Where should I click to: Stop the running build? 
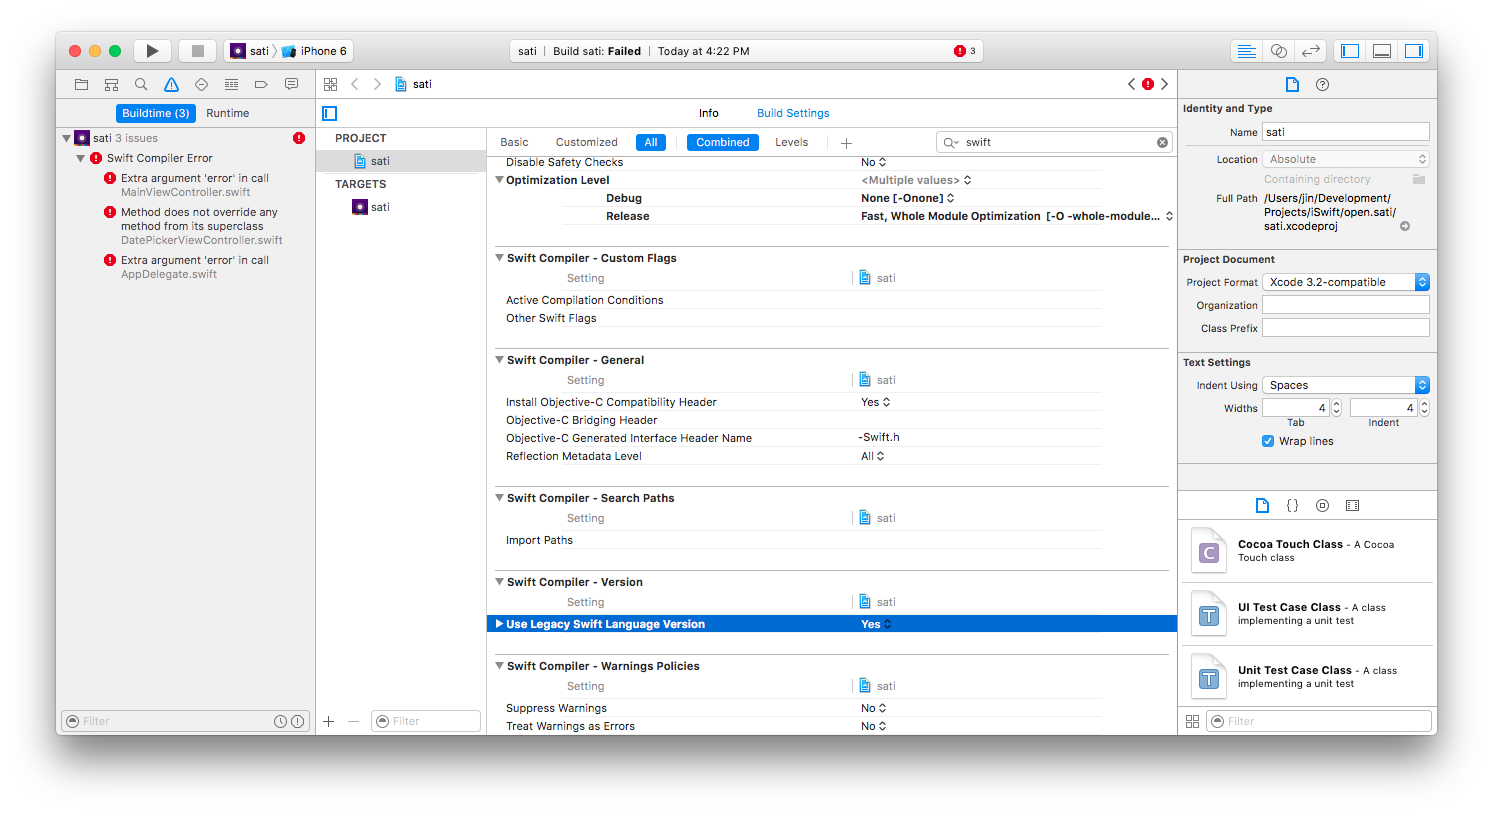tap(198, 51)
